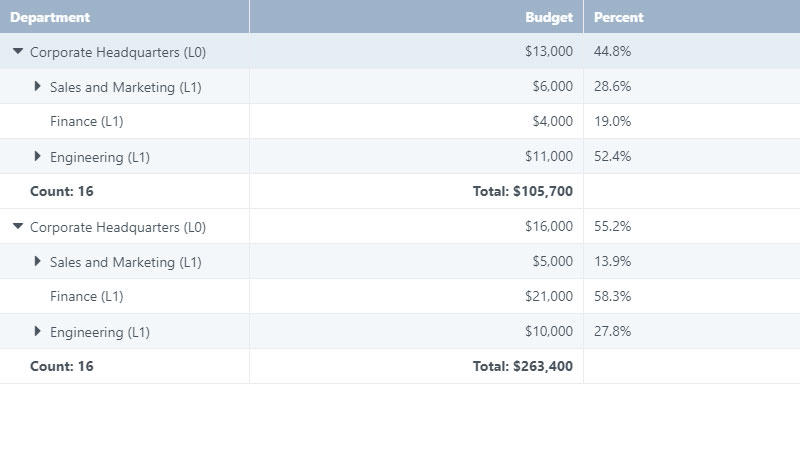800x450 pixels.
Task: Expand Sales and Marketing row showing $6,000
Action: point(38,87)
